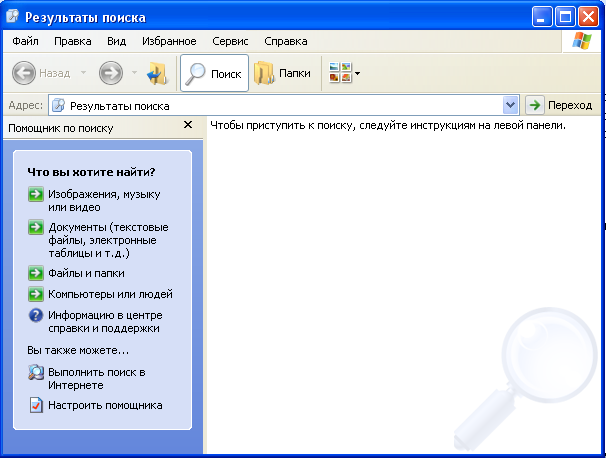Choose Компьютеры или людей search option
The width and height of the screenshot is (606, 458).
click(111, 294)
